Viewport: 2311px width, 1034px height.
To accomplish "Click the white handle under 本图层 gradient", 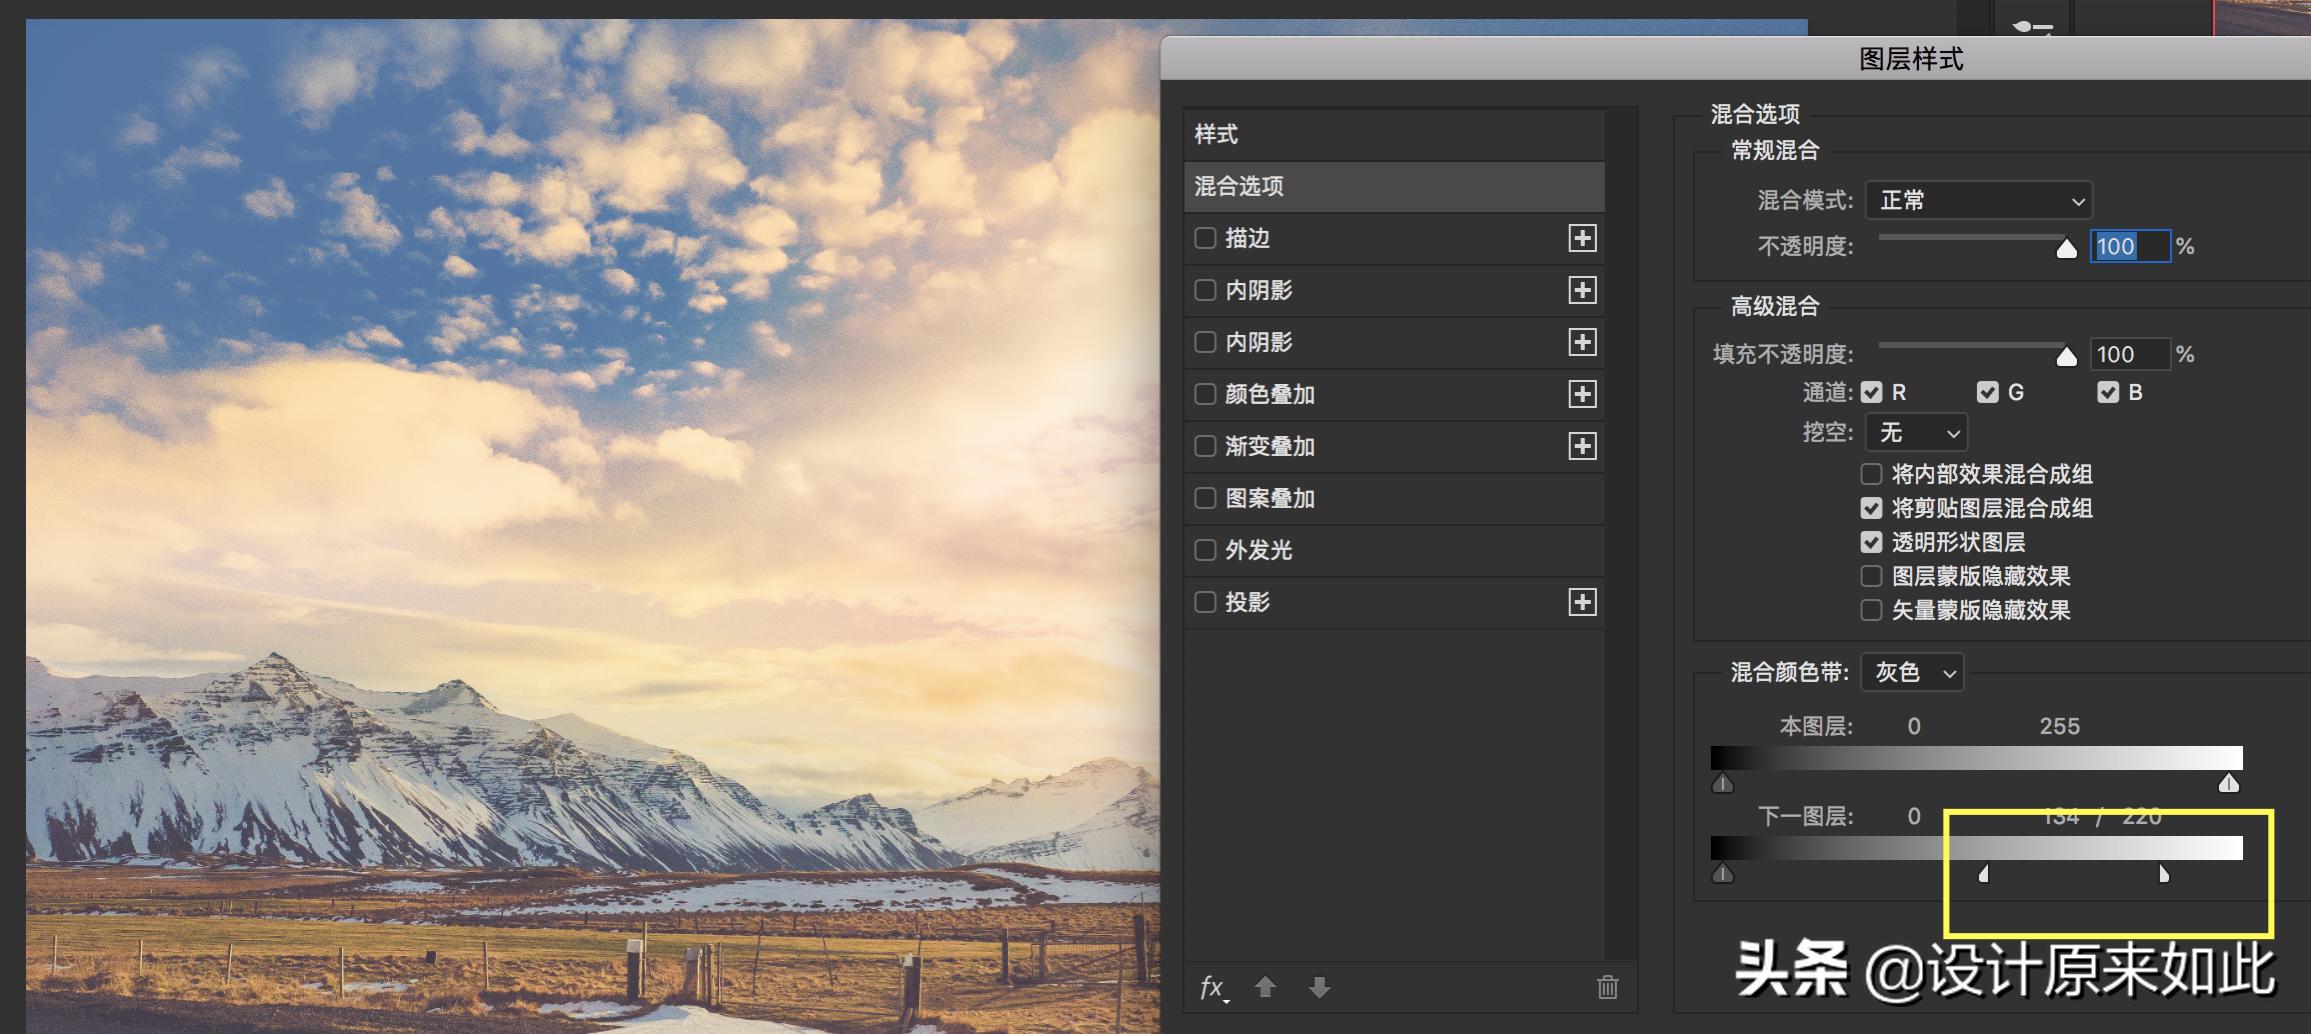I will [x=2229, y=783].
